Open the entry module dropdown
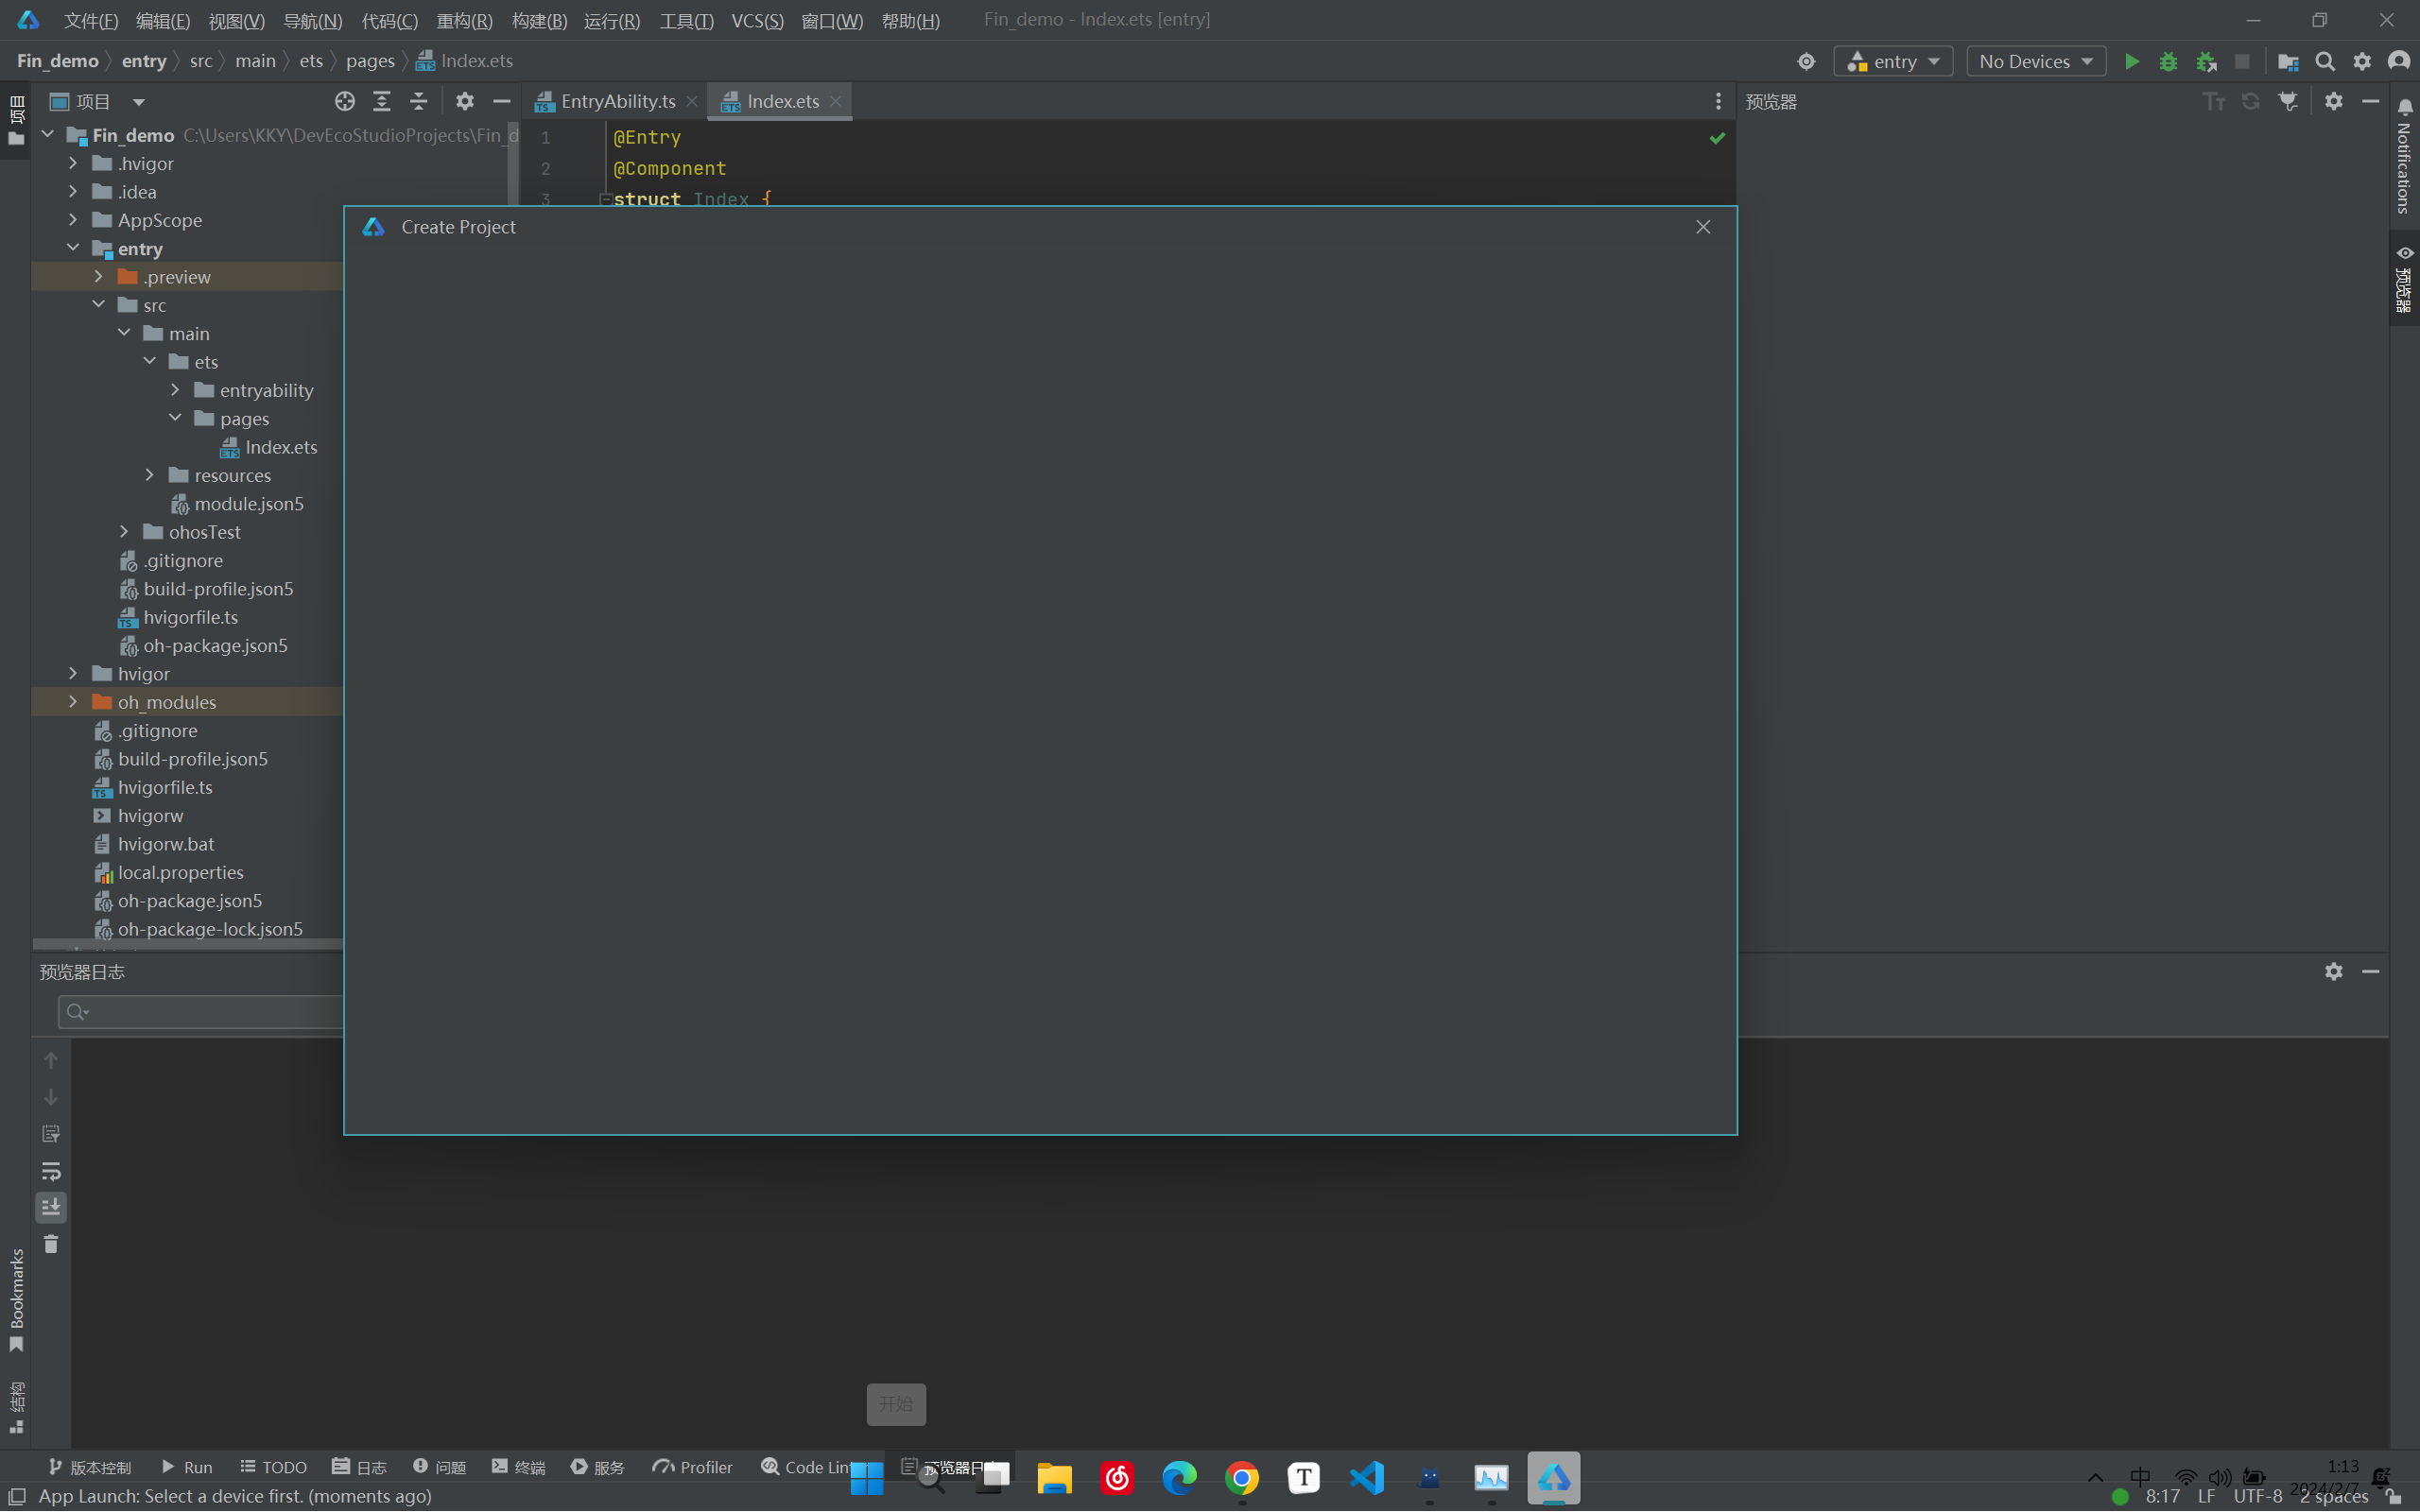 tap(1893, 61)
